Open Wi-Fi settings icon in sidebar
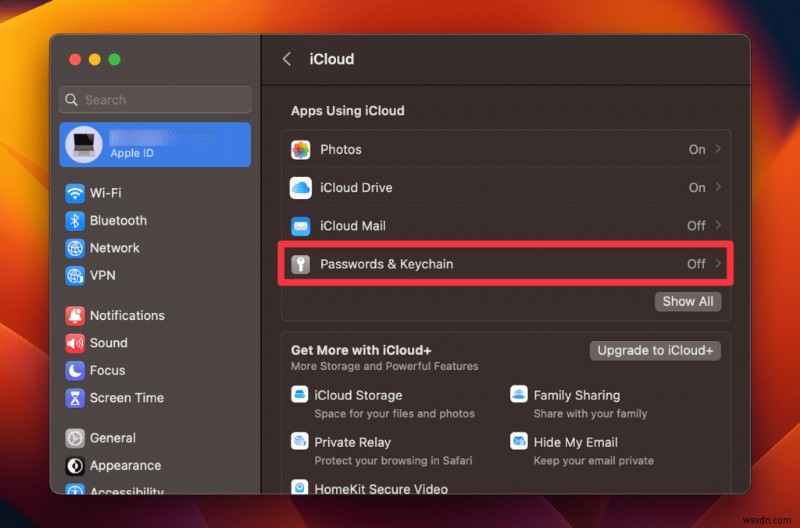800x528 pixels. (75, 193)
